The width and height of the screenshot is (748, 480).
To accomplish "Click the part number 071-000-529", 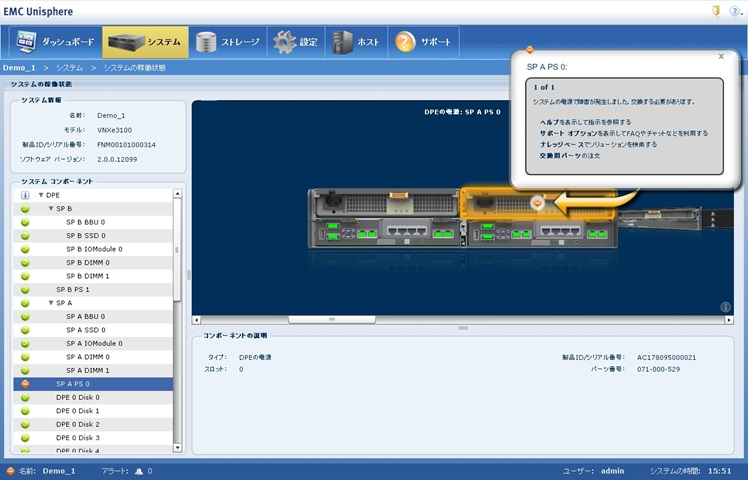I will pos(658,369).
